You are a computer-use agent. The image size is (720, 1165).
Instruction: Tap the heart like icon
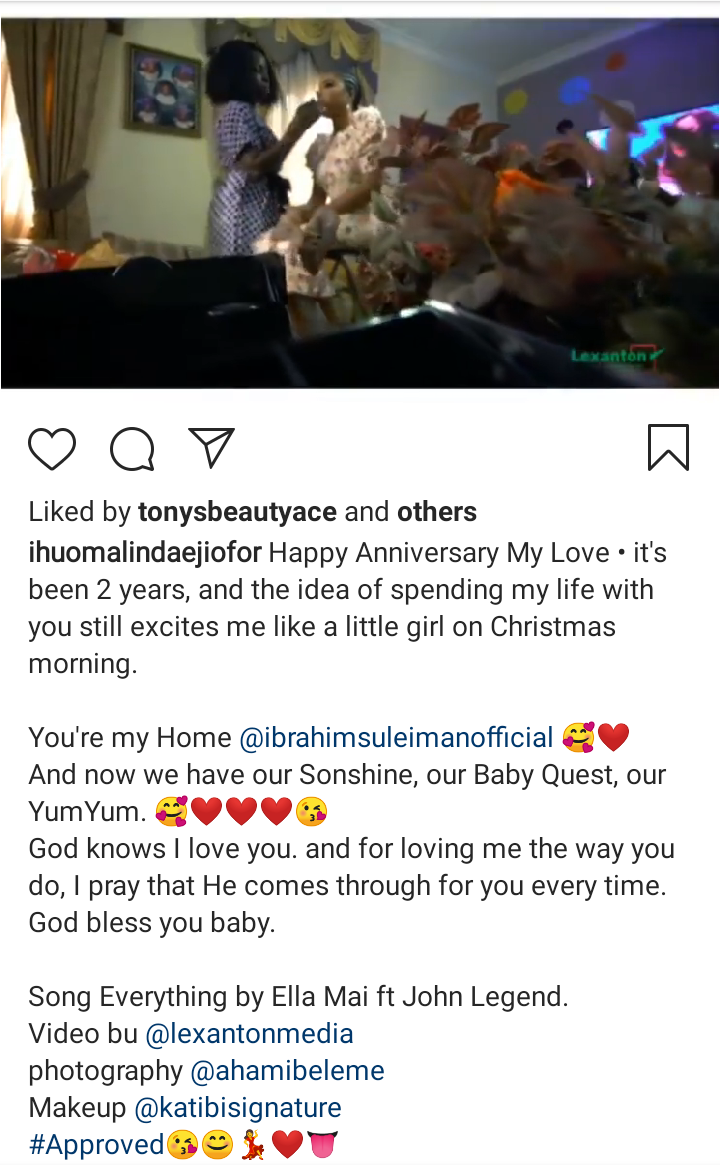click(52, 449)
